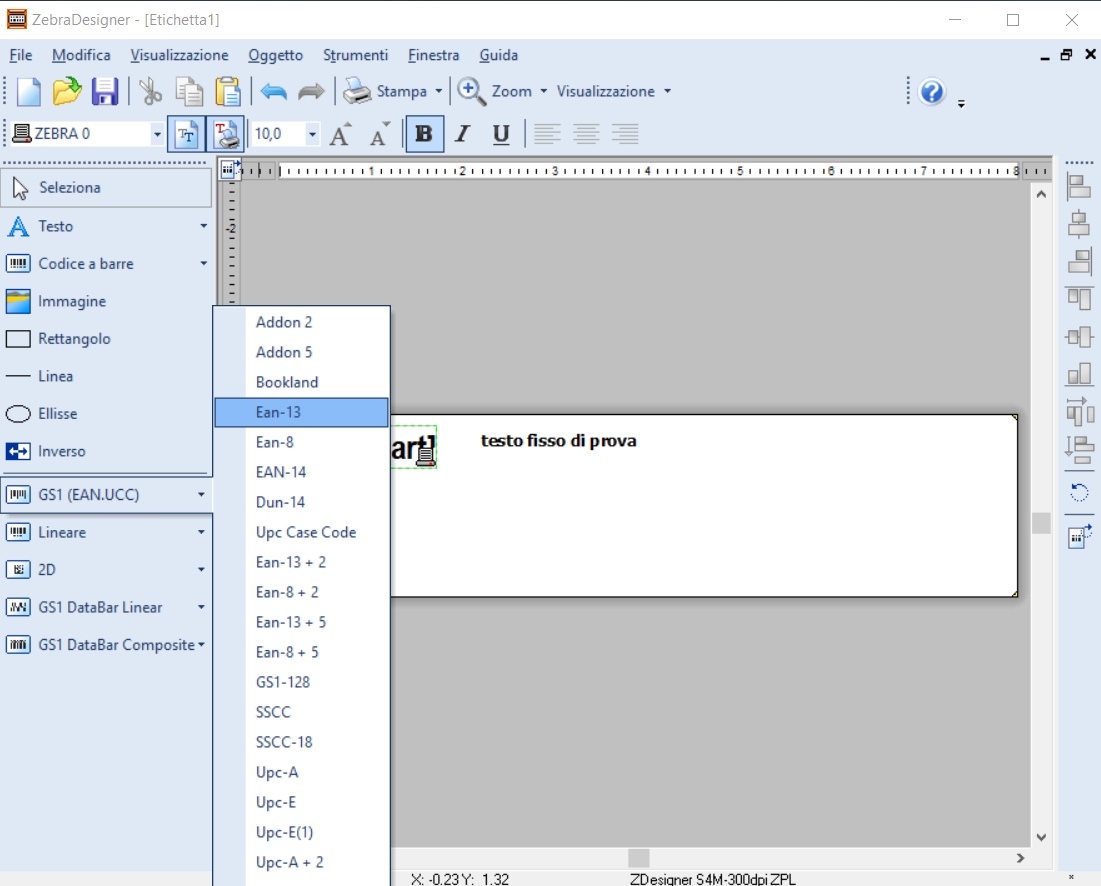Expand the Zoom dropdown arrow
This screenshot has width=1101, height=886.
pos(543,91)
